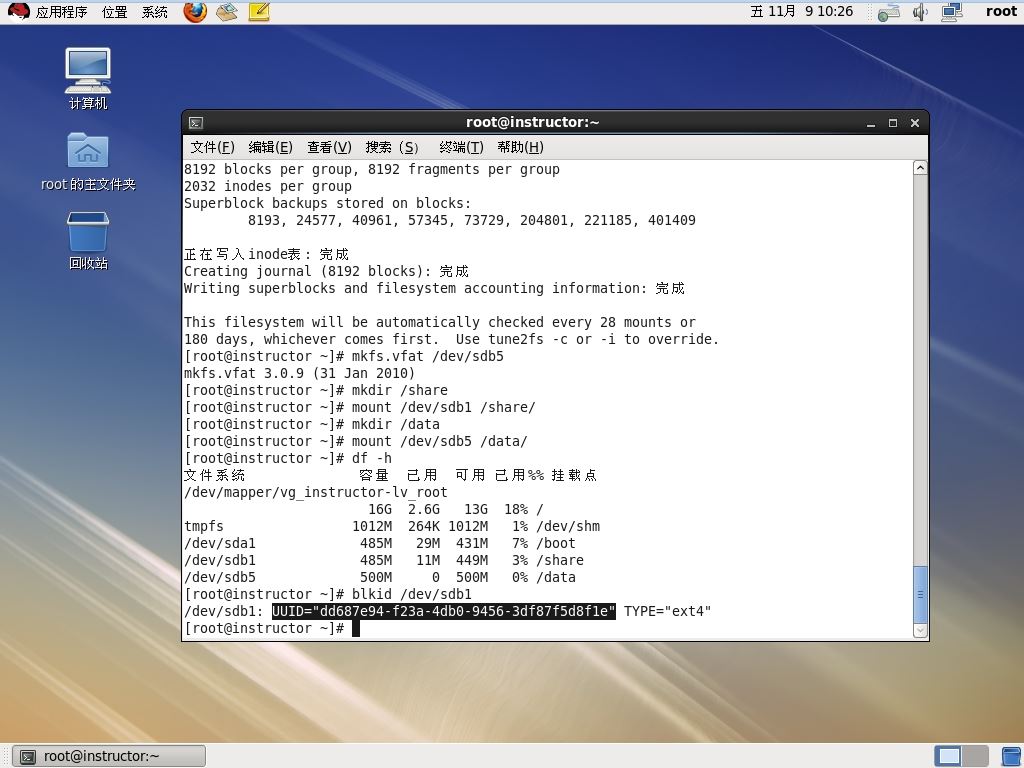Click the terminal scrollbar up arrow
The width and height of the screenshot is (1024, 768).
920,168
